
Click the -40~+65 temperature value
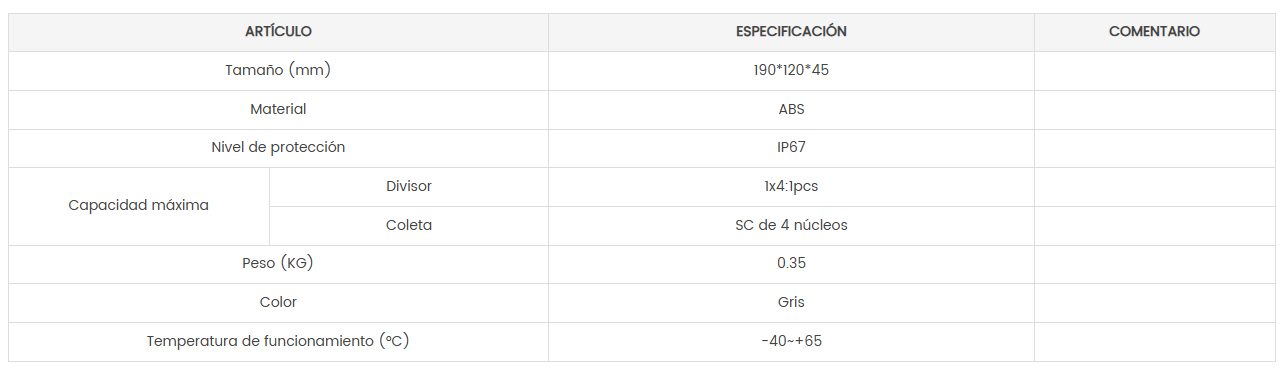pos(791,342)
